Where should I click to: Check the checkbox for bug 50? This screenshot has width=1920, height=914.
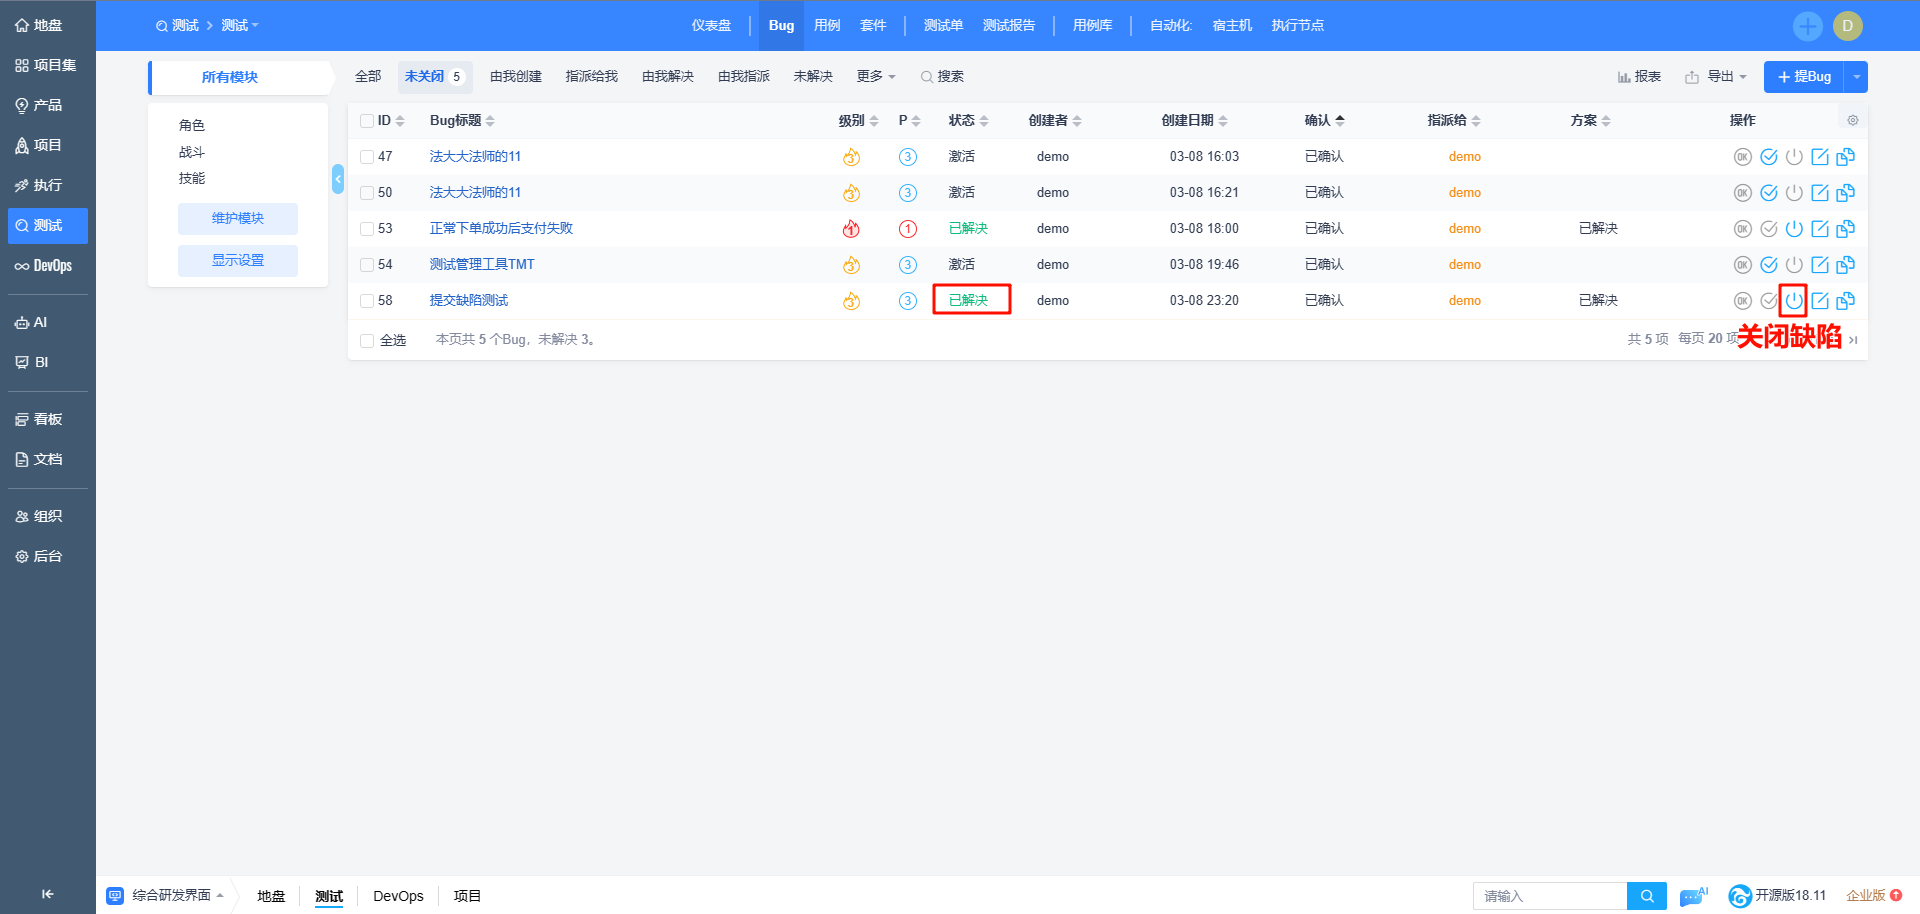367,193
